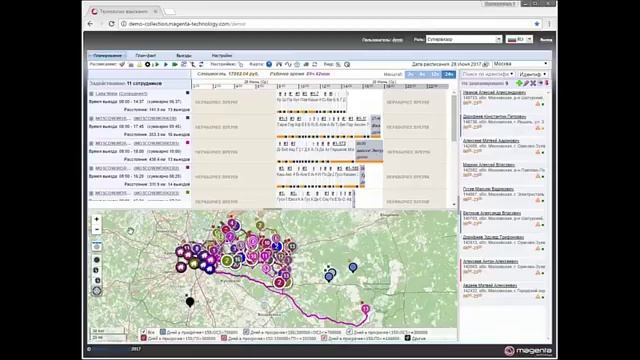Click the hand settings icon after Настройки

[241, 64]
